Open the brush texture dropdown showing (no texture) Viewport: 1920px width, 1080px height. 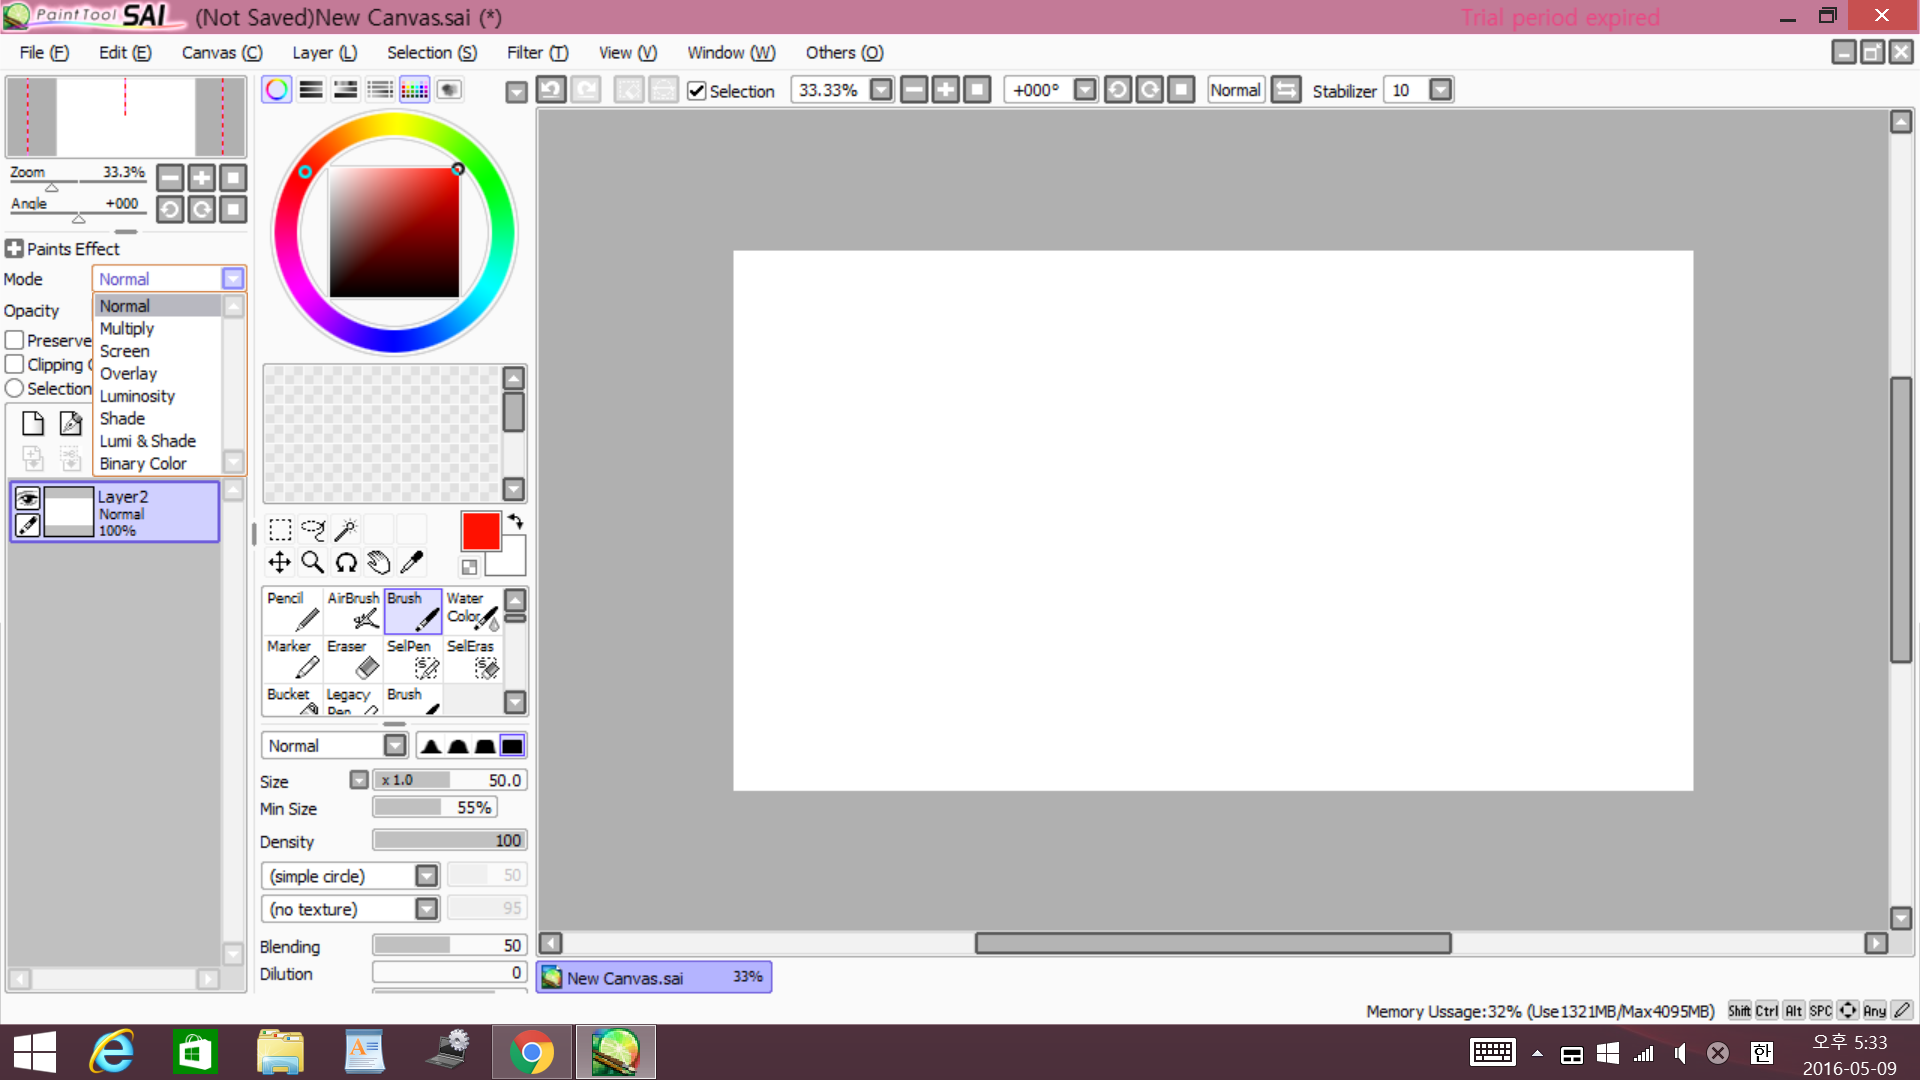click(x=428, y=908)
